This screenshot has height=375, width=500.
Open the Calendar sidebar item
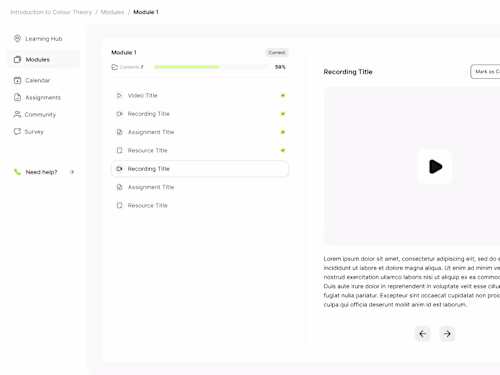coord(32,80)
